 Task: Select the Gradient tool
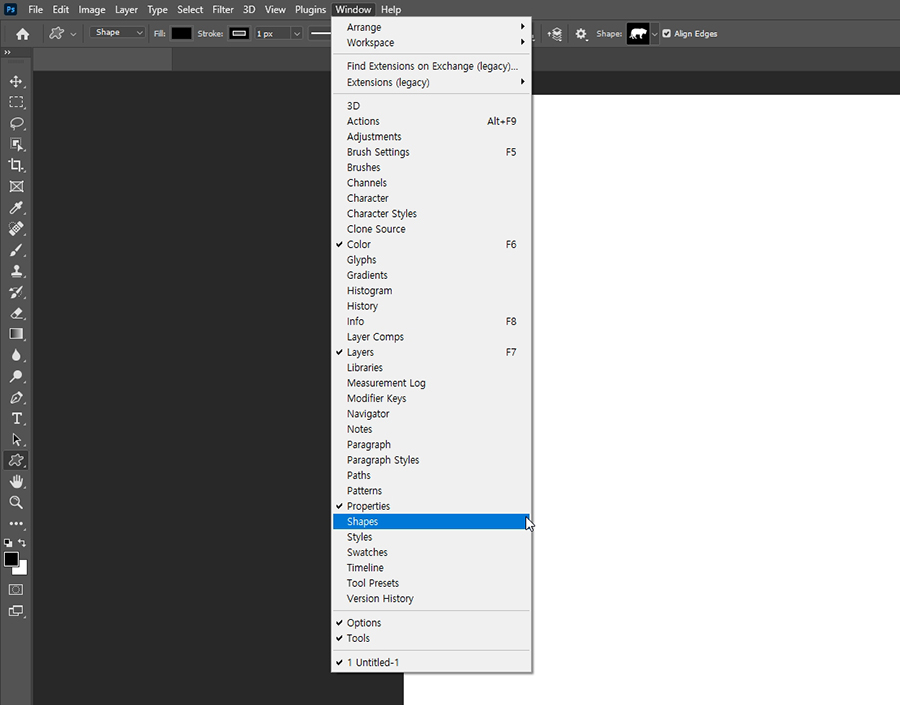click(x=16, y=334)
